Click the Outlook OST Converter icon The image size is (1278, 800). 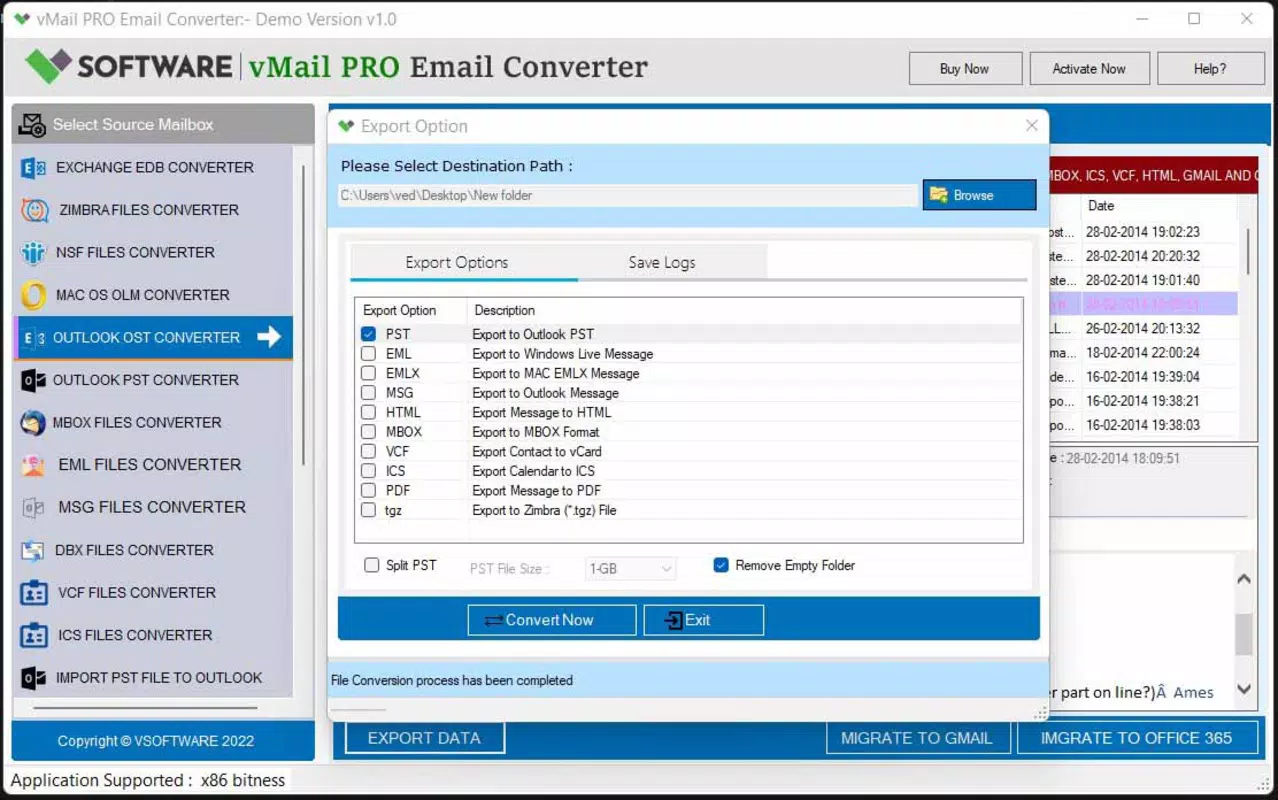pyautogui.click(x=35, y=338)
